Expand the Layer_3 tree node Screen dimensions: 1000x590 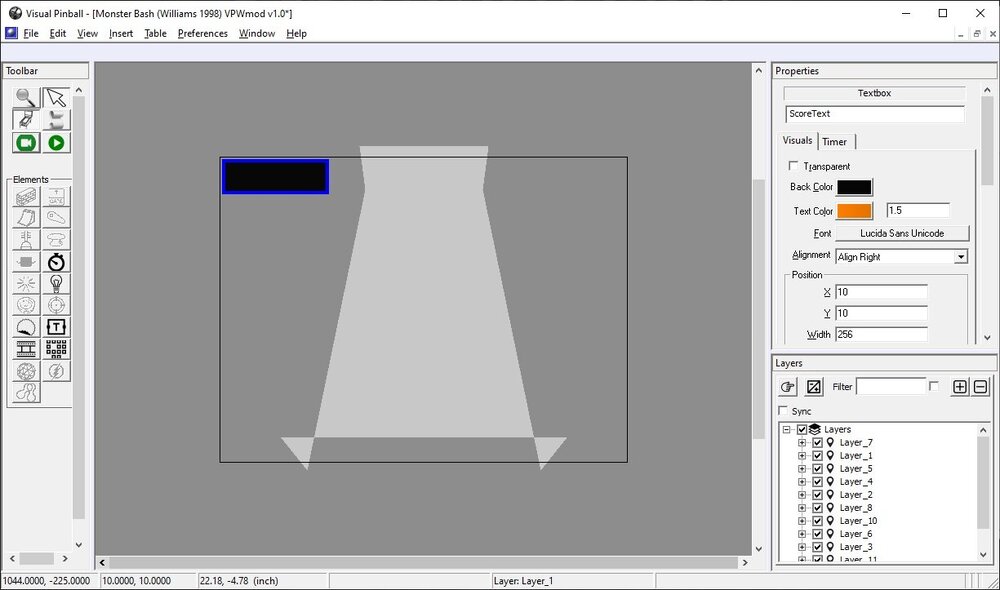point(802,547)
